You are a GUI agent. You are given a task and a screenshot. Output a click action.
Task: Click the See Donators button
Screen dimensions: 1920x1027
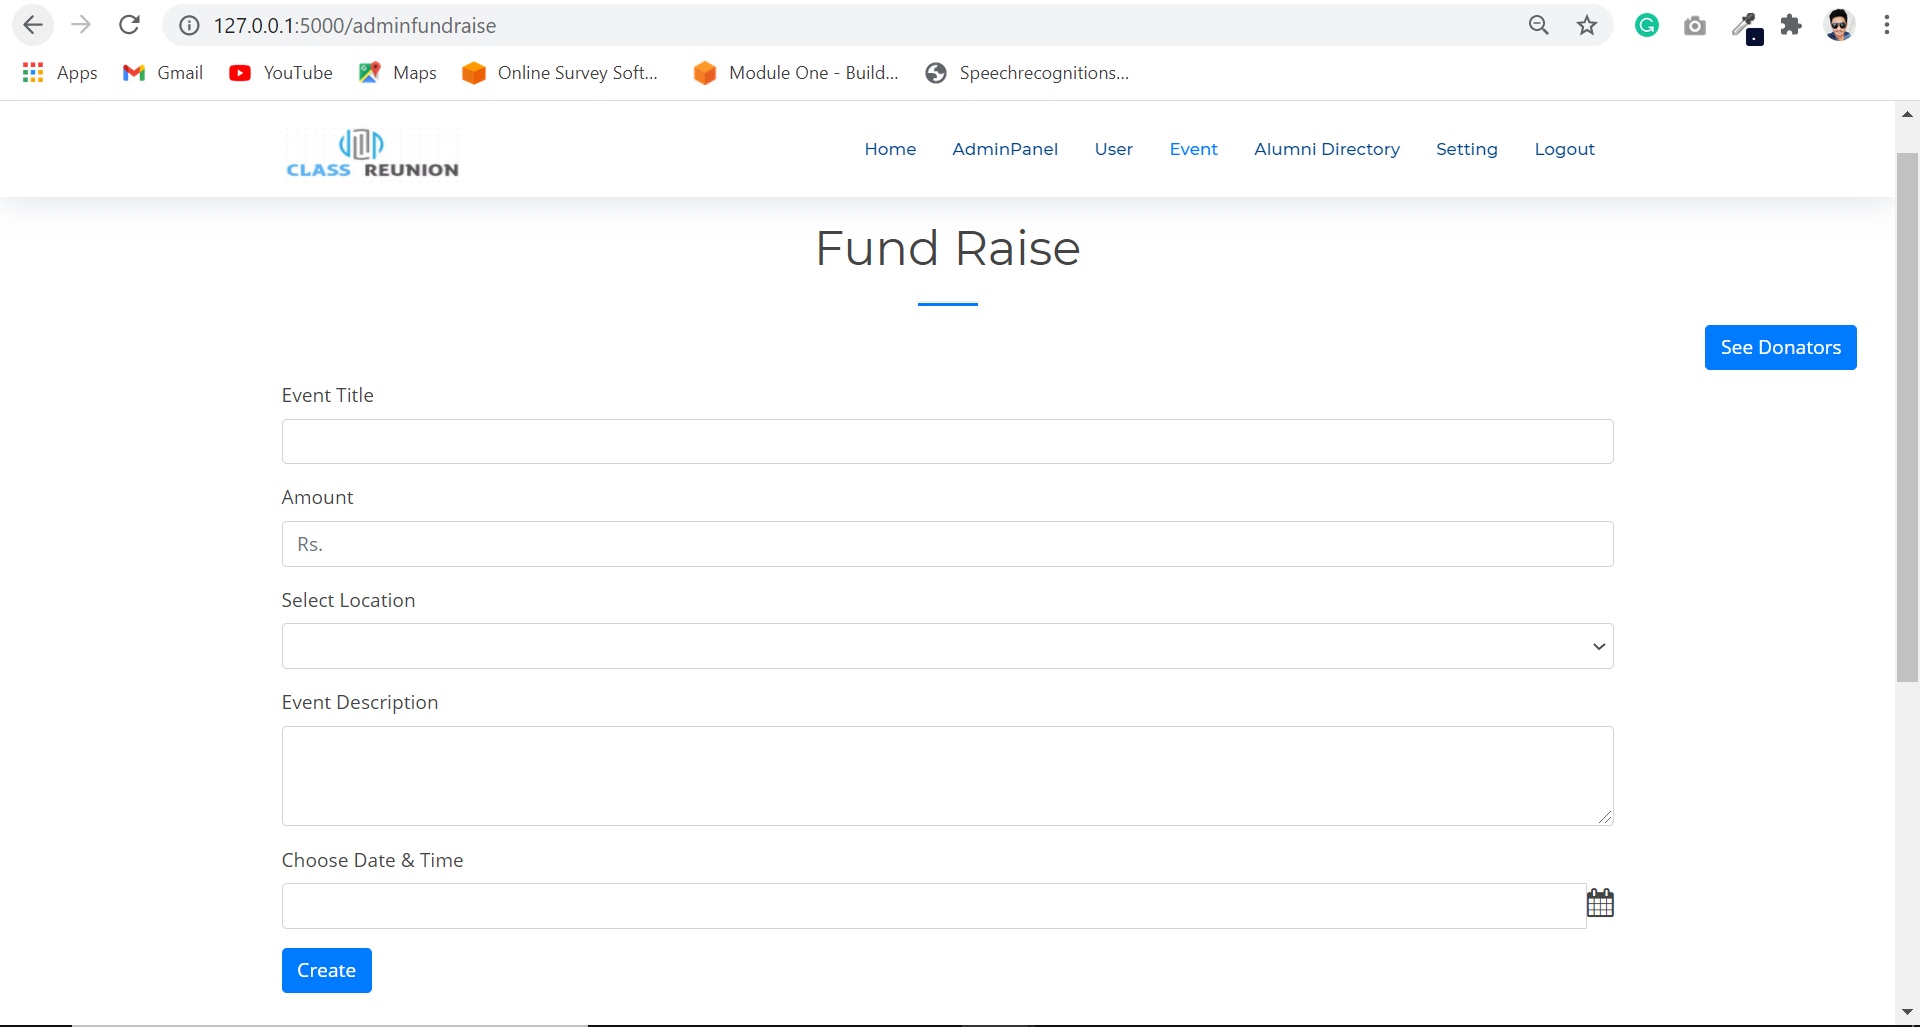point(1780,347)
